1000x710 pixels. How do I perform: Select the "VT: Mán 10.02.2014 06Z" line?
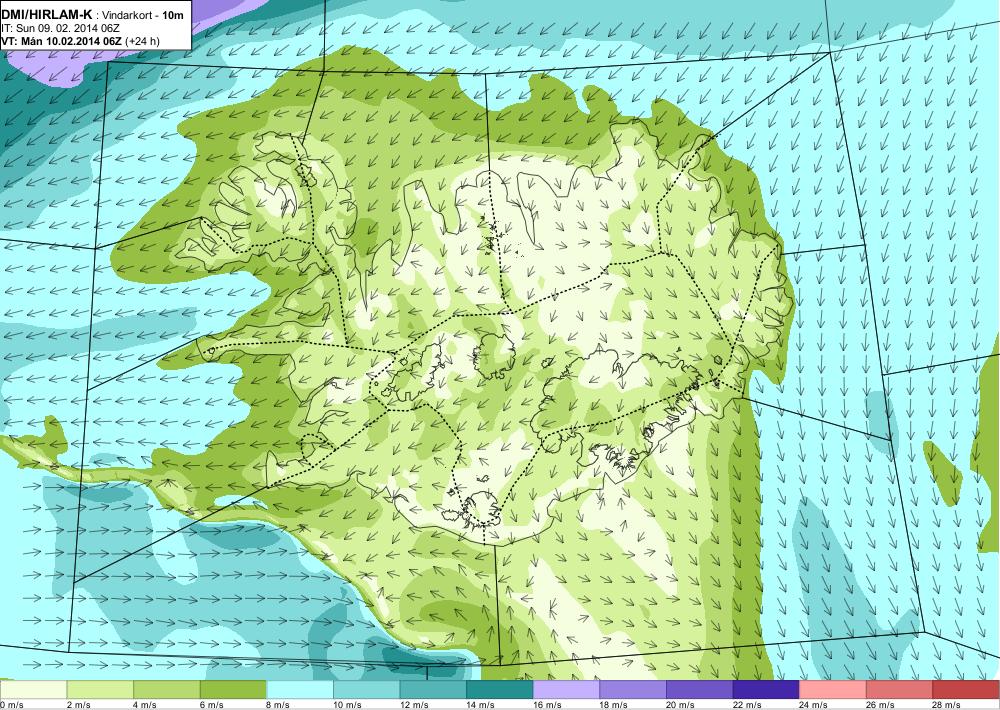tap(61, 41)
